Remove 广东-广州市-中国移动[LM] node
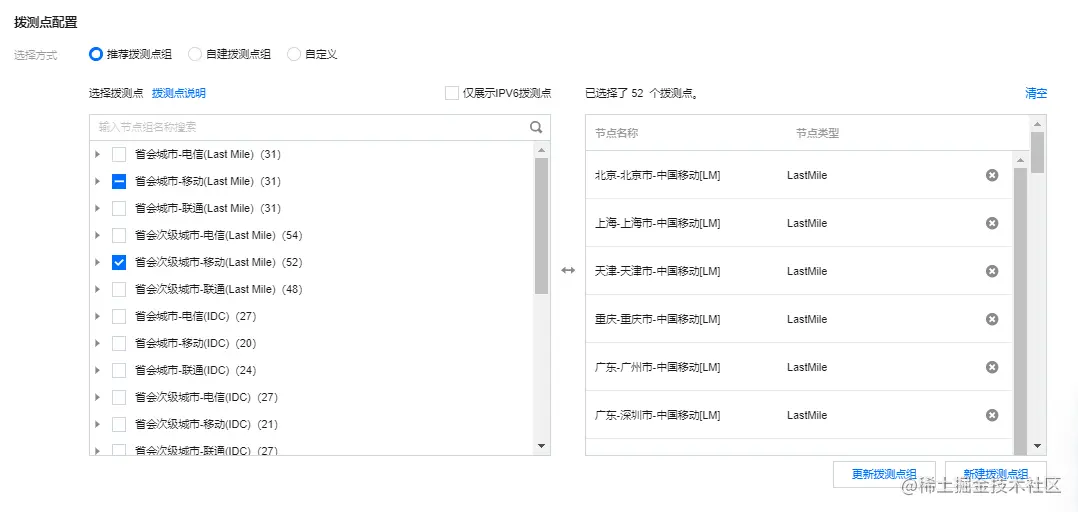This screenshot has width=1078, height=512. [x=992, y=367]
